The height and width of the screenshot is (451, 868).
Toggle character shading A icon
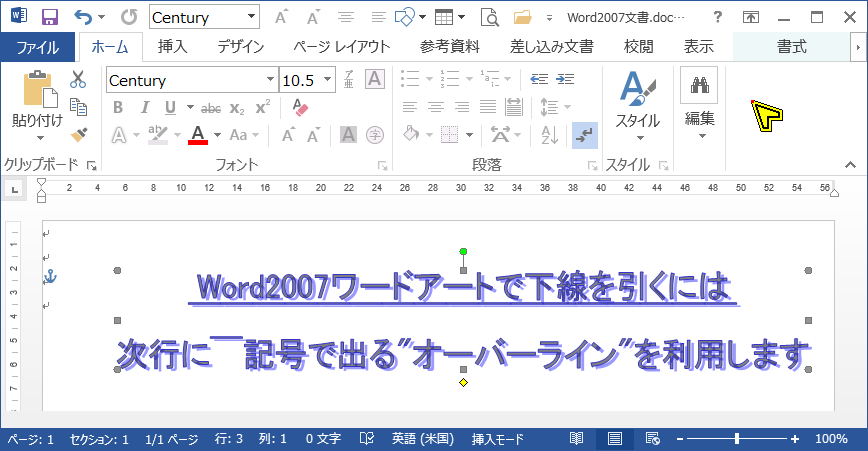(348, 134)
